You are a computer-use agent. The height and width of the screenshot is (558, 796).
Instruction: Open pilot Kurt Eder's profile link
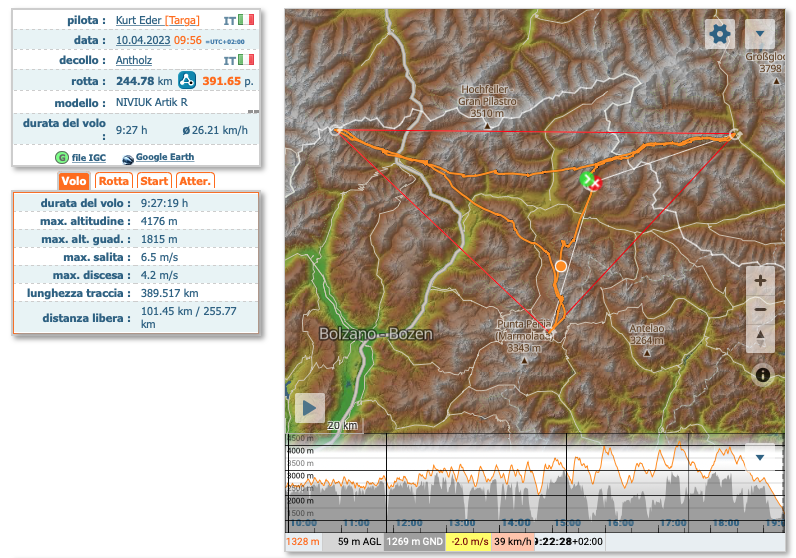click(x=139, y=20)
